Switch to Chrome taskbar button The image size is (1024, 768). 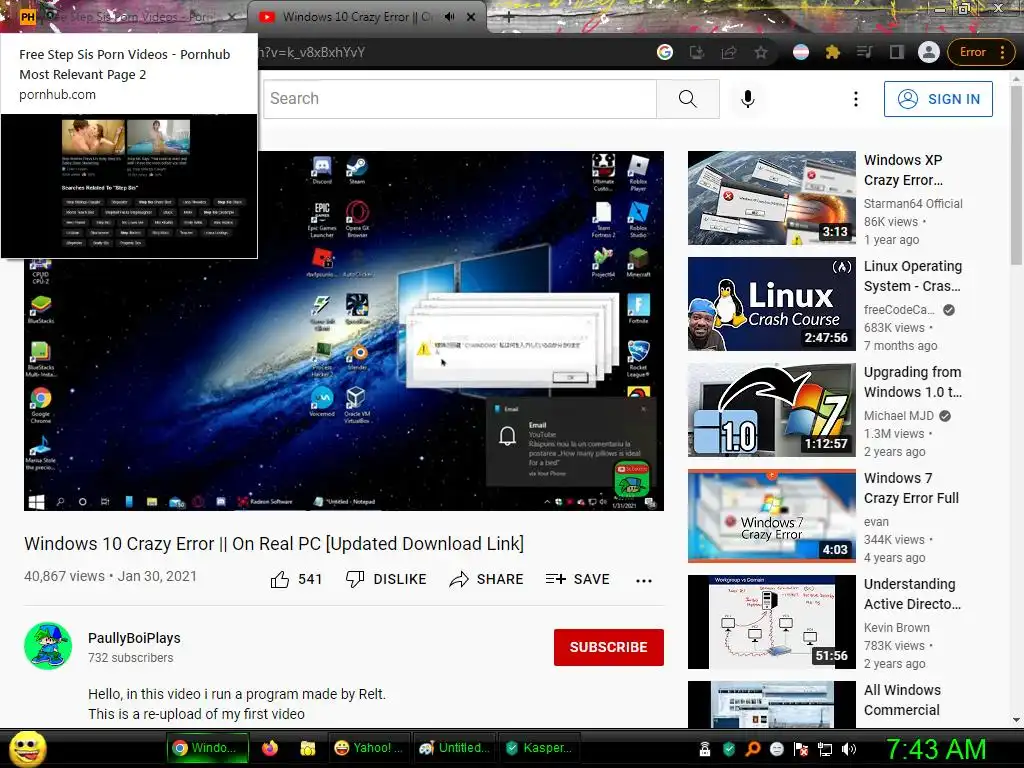coord(208,748)
